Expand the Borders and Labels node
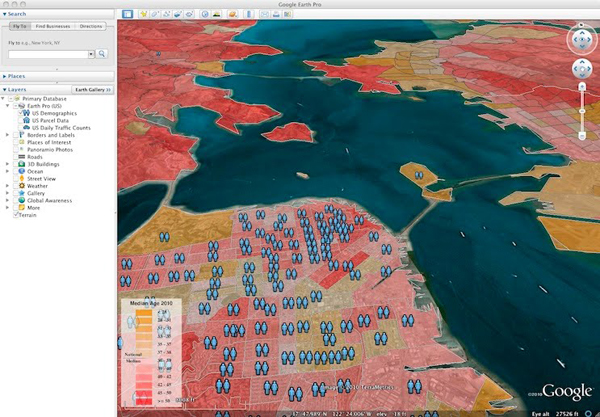 tap(7, 135)
